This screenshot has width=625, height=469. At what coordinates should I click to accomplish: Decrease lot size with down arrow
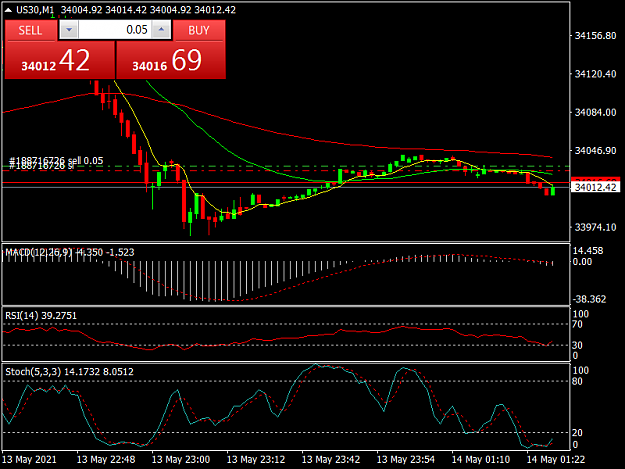pos(69,30)
